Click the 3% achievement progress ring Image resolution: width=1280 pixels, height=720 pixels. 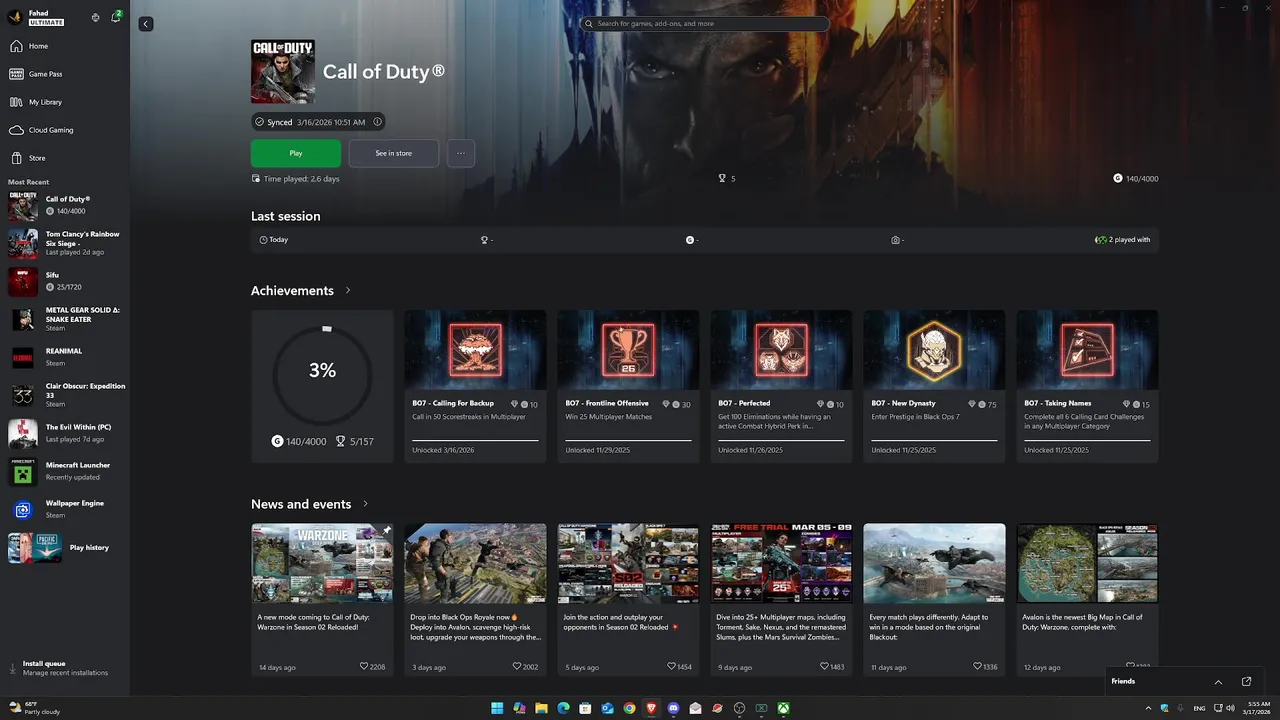tap(322, 374)
